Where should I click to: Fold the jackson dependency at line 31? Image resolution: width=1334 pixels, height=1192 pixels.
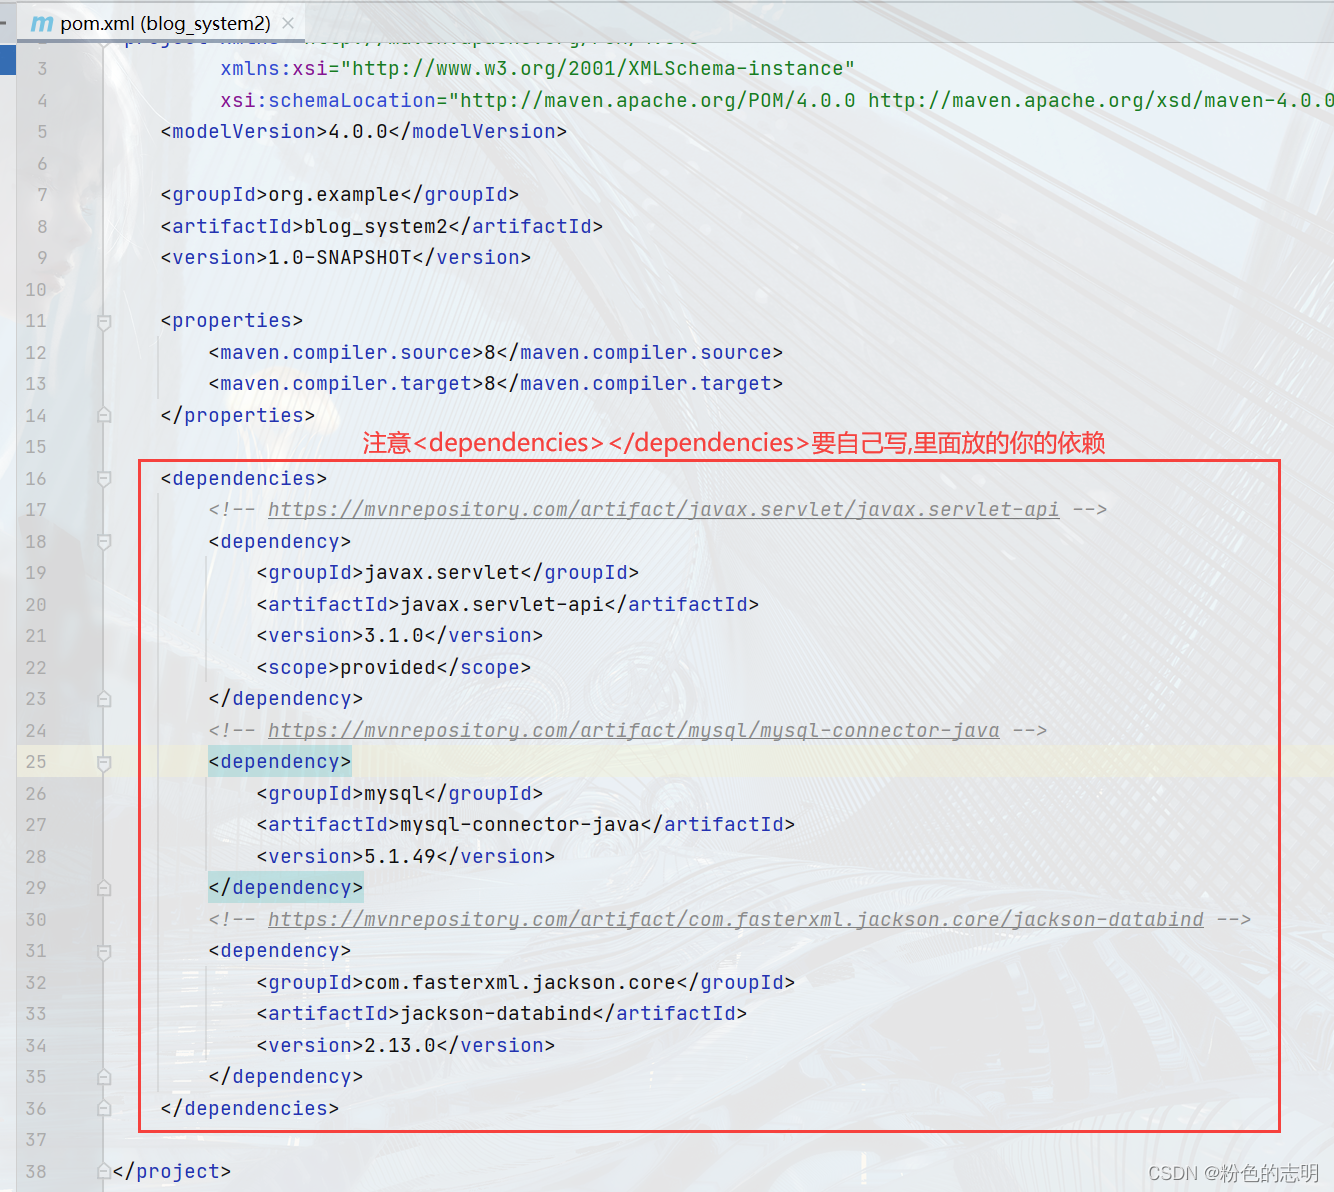(104, 951)
